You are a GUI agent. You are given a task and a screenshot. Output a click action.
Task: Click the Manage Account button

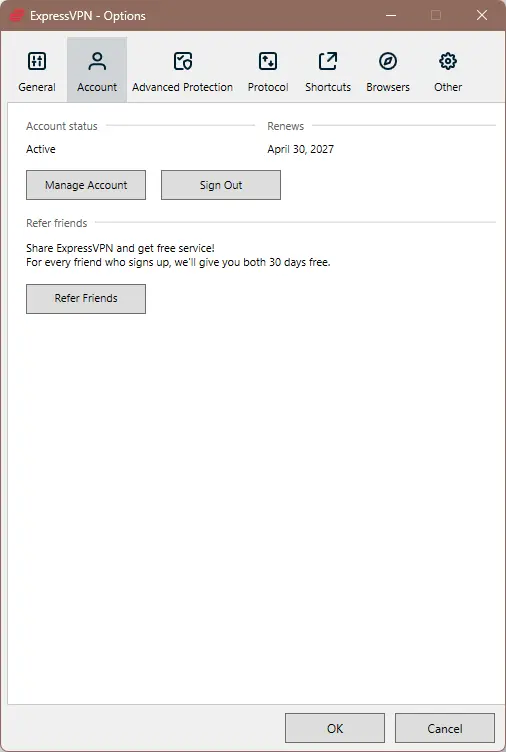click(x=86, y=185)
